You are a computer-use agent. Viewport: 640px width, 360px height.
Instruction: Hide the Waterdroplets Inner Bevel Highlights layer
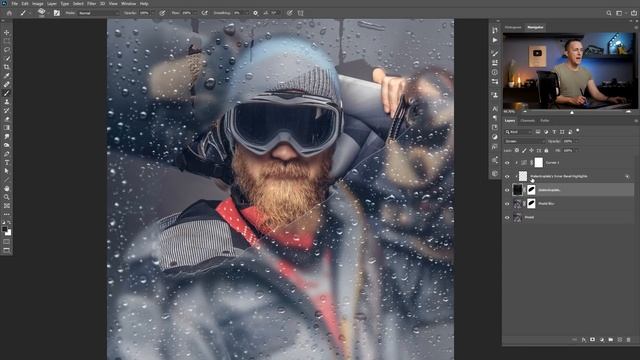(x=507, y=176)
